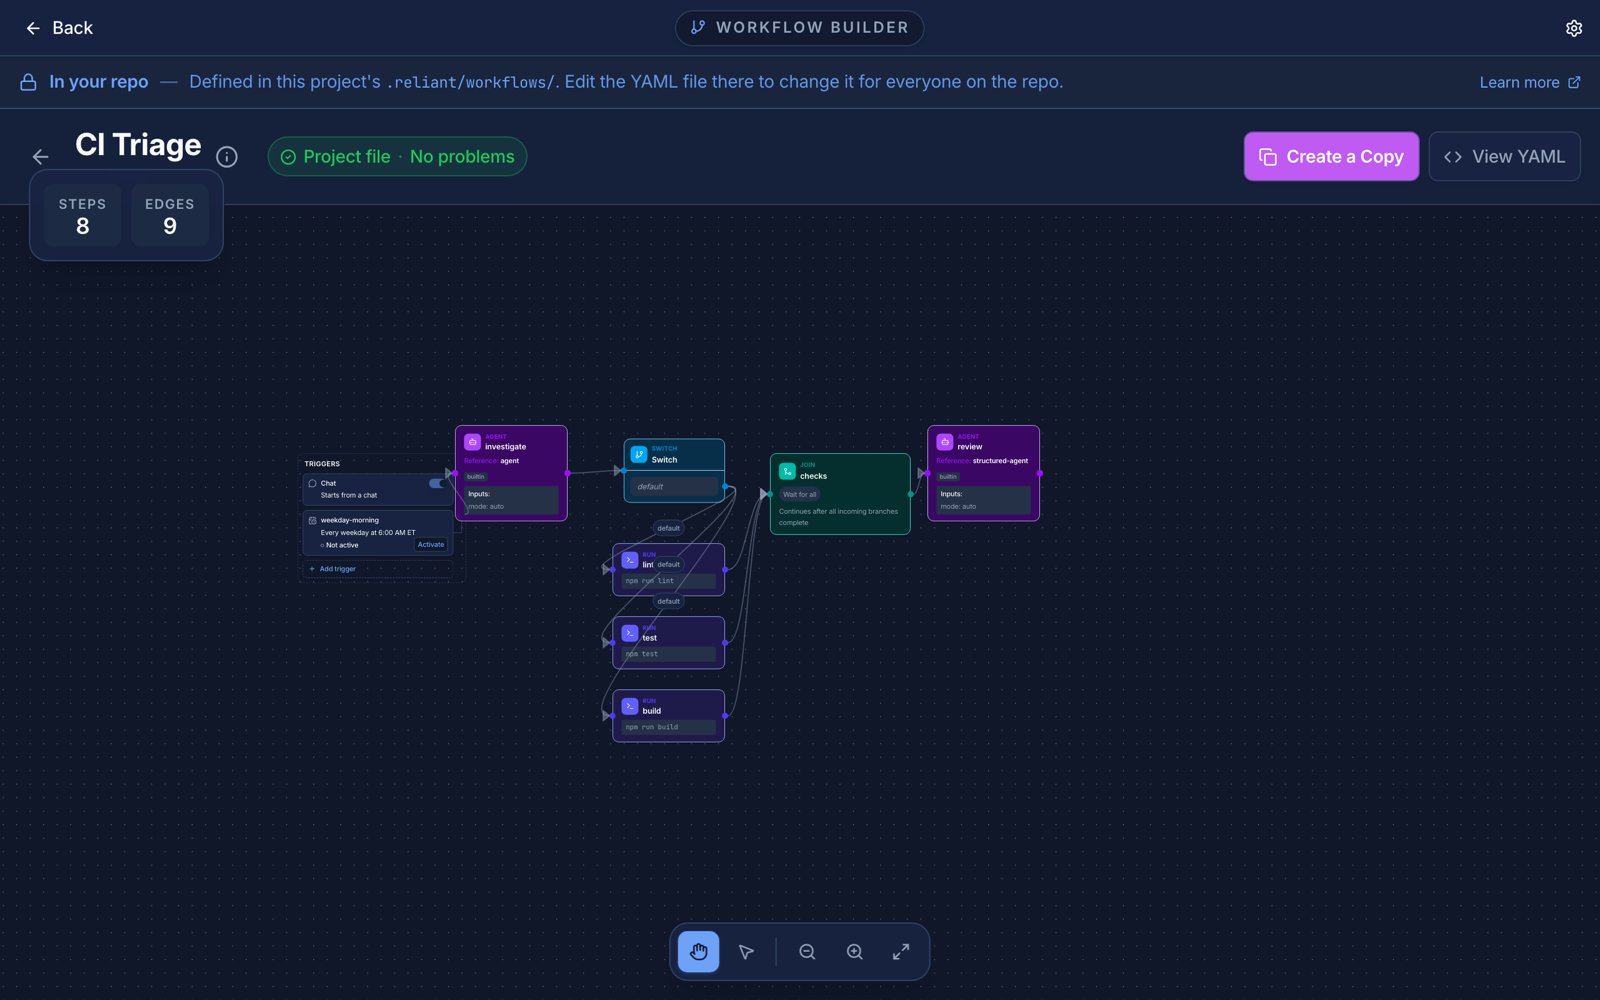Toggle the Chat trigger switch

pyautogui.click(x=437, y=484)
